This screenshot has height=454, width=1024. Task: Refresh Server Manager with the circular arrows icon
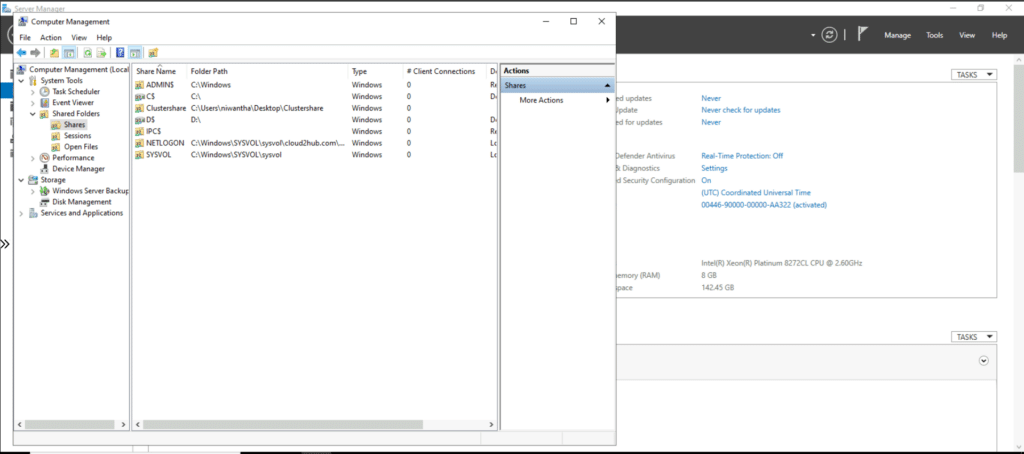[828, 35]
